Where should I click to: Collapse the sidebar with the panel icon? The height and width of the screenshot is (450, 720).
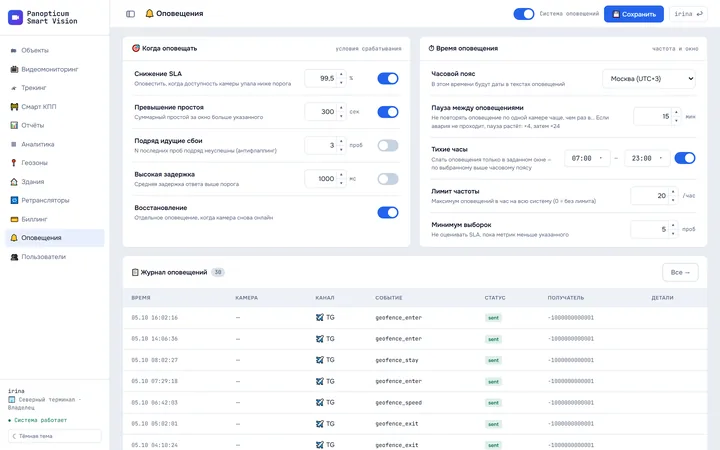click(130, 14)
